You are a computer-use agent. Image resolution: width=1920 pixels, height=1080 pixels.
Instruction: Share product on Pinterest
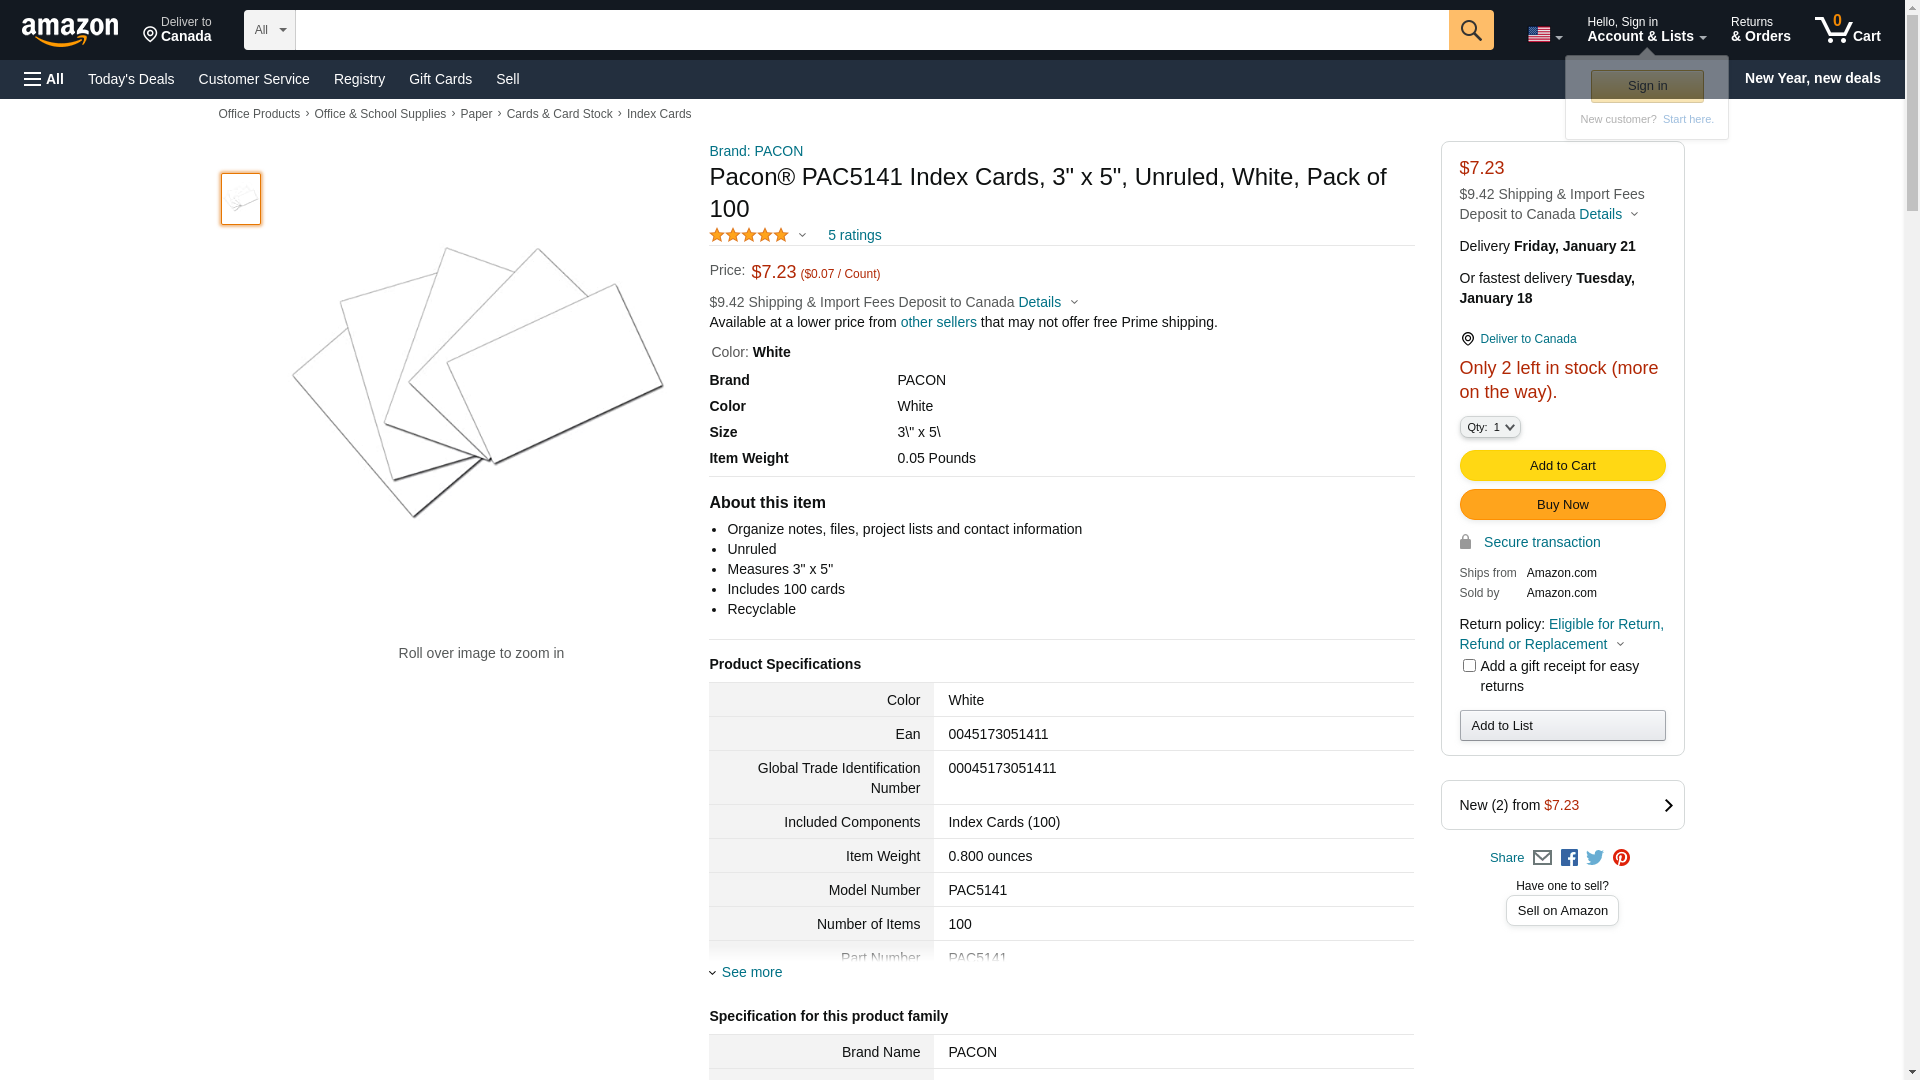tap(1621, 858)
